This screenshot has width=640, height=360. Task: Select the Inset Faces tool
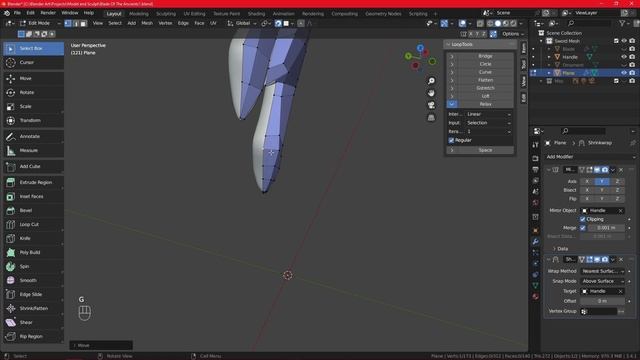coord(33,196)
